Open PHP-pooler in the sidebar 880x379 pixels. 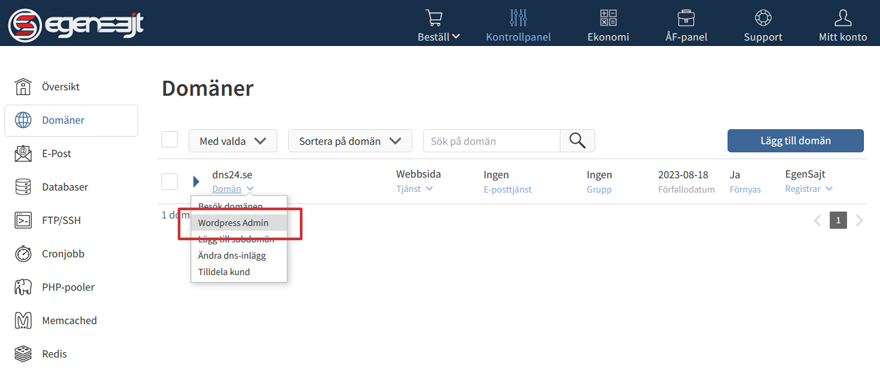68,287
